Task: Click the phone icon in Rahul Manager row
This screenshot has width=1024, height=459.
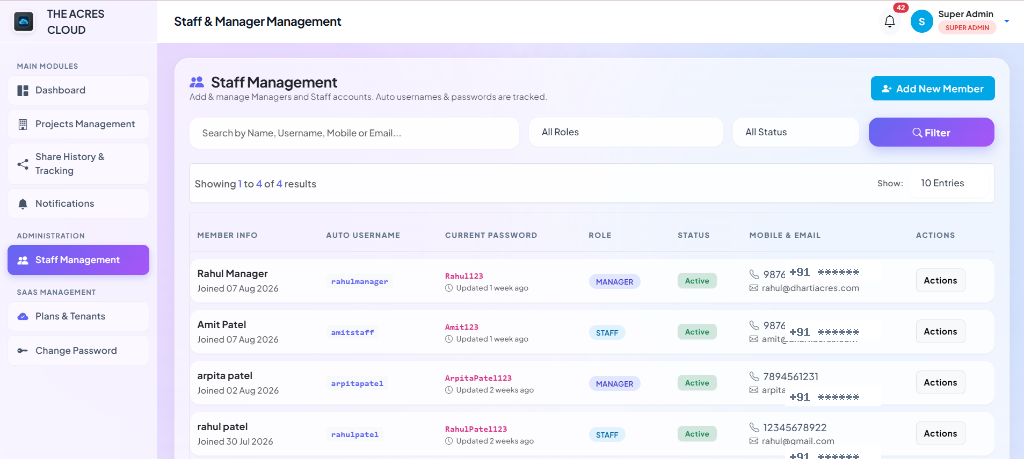Action: (754, 275)
